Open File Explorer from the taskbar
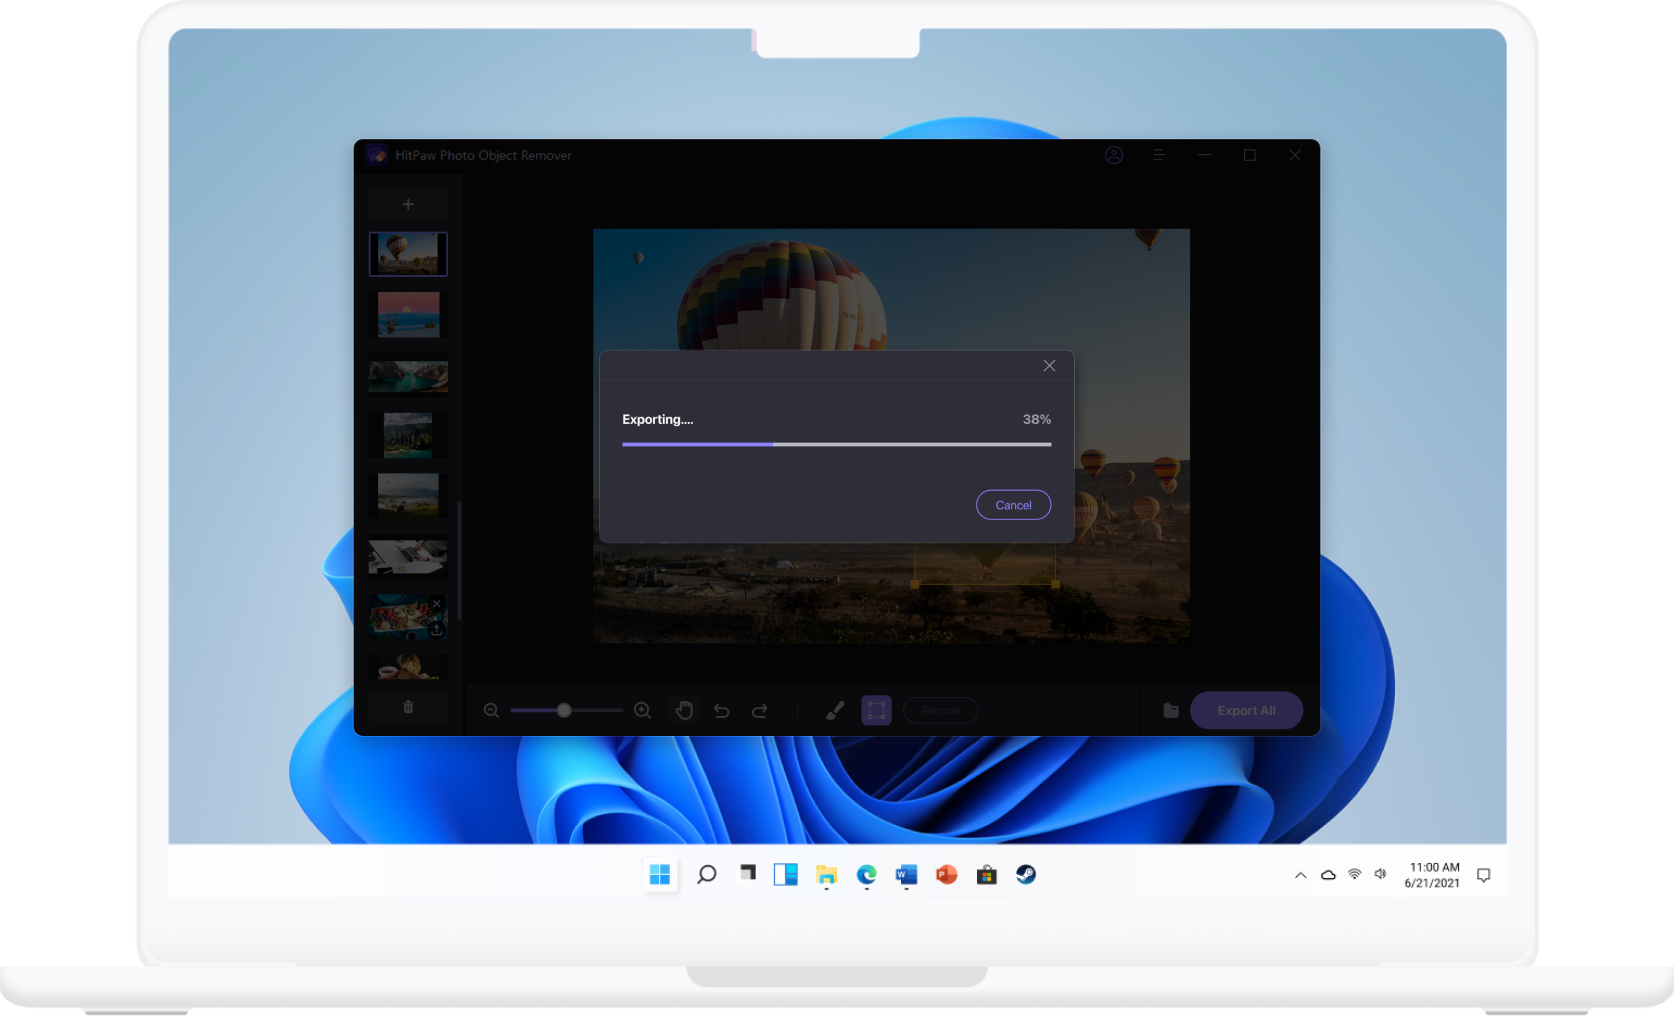 (x=826, y=875)
